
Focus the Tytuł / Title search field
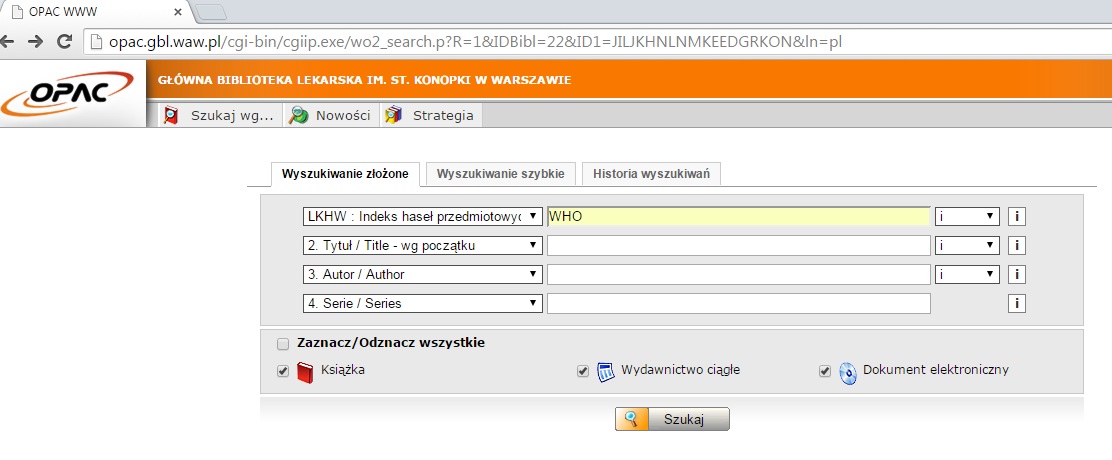[x=738, y=245]
